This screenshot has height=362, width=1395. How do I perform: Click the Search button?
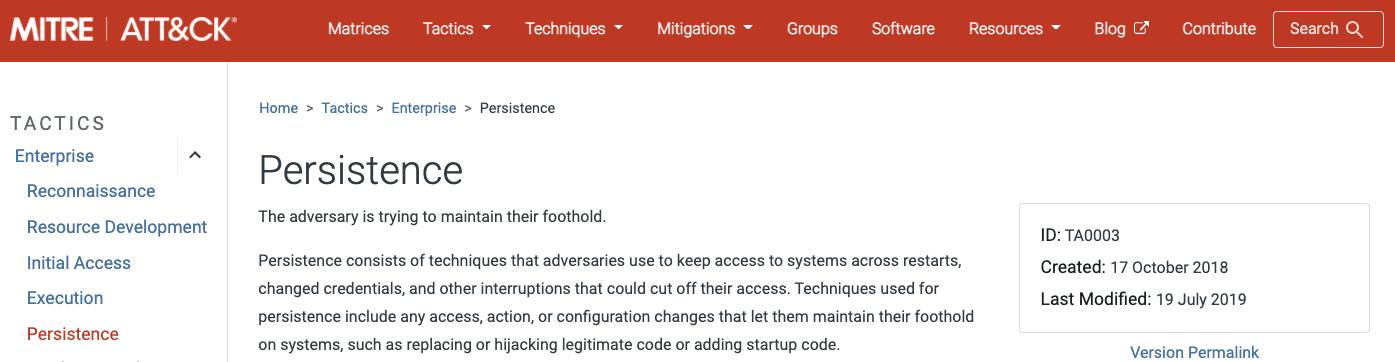click(1327, 29)
